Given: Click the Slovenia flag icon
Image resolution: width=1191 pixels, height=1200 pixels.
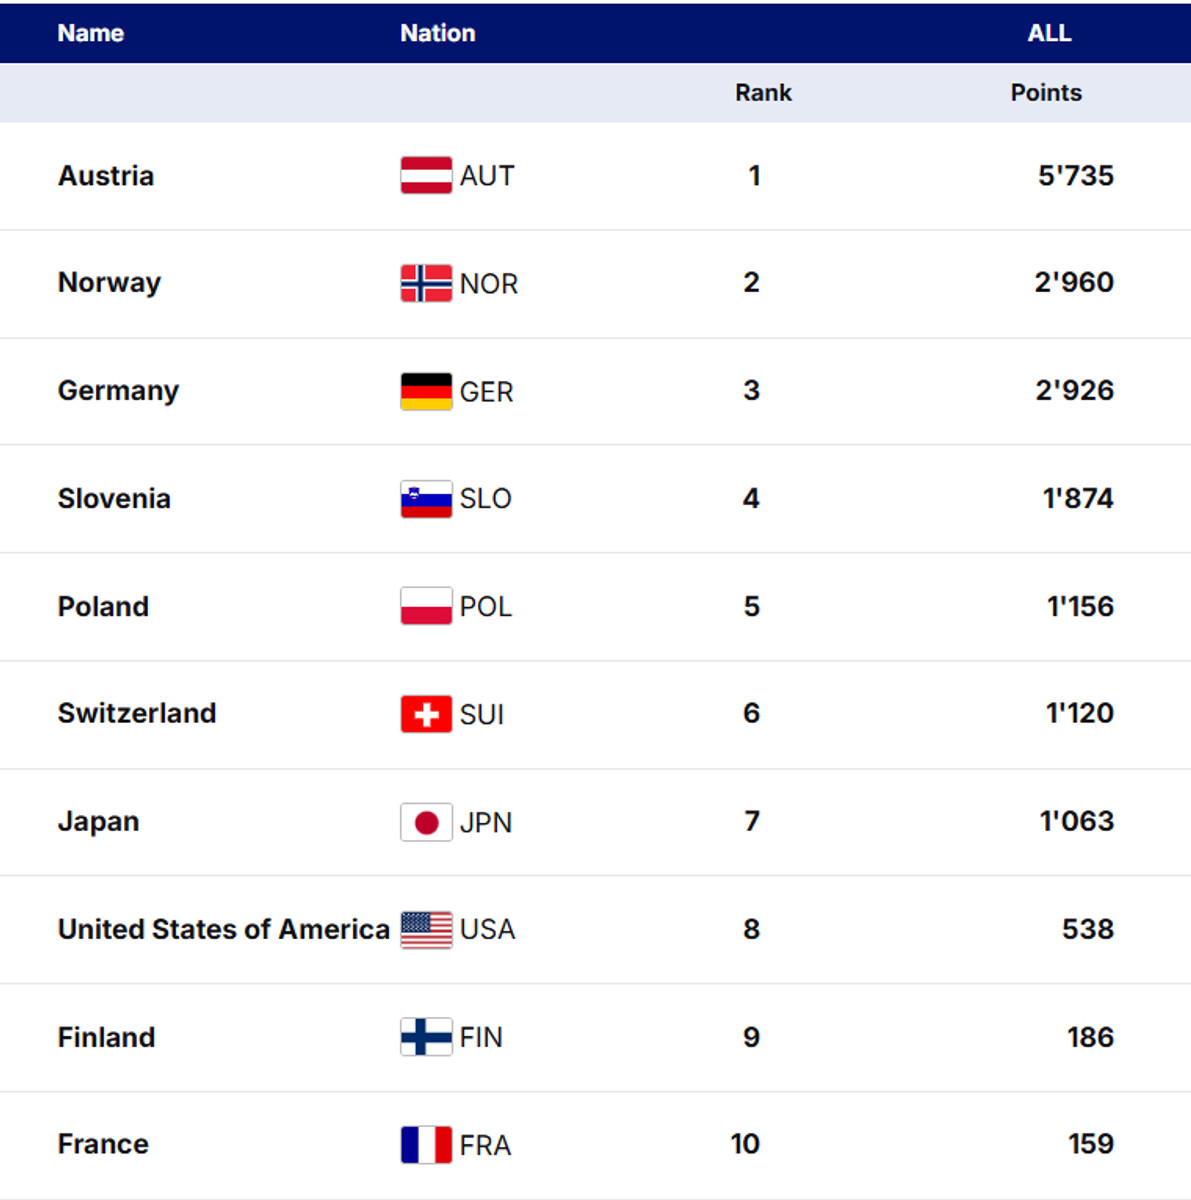Looking at the screenshot, I should pos(426,499).
